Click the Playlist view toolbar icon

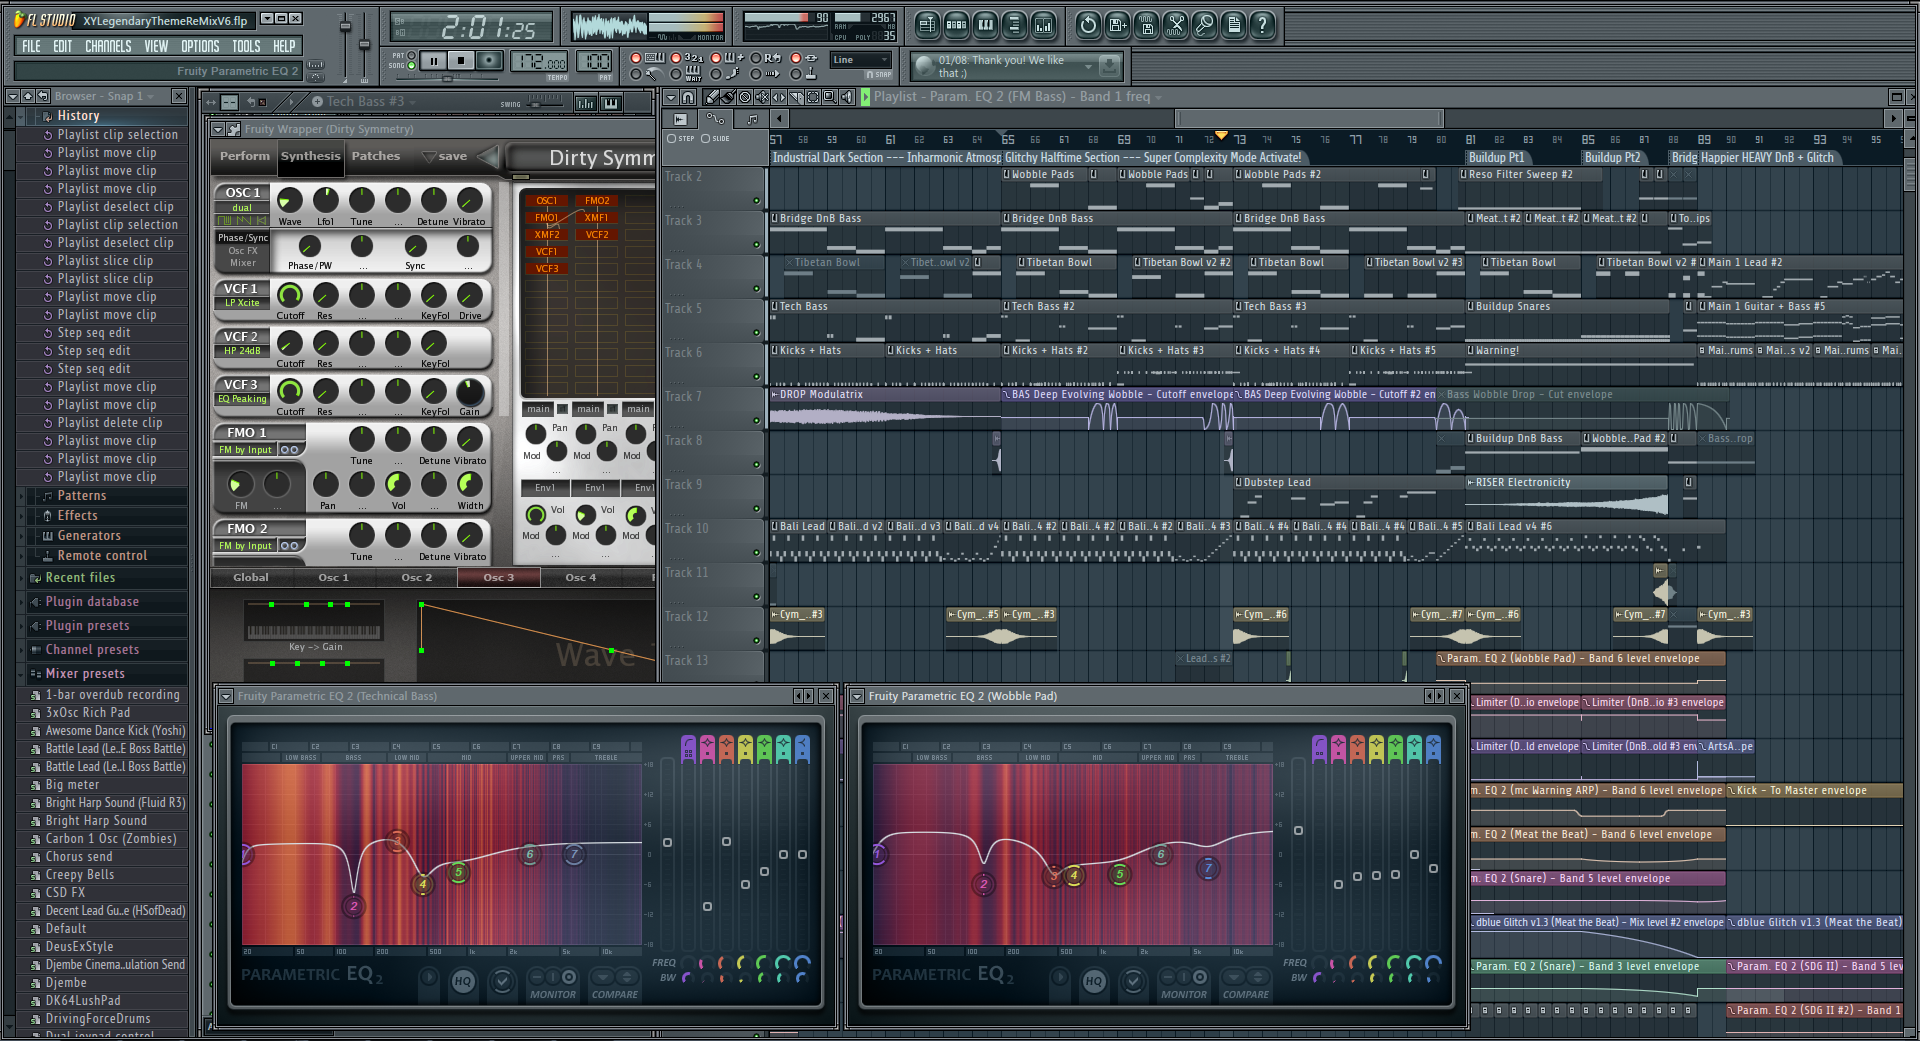[927, 25]
